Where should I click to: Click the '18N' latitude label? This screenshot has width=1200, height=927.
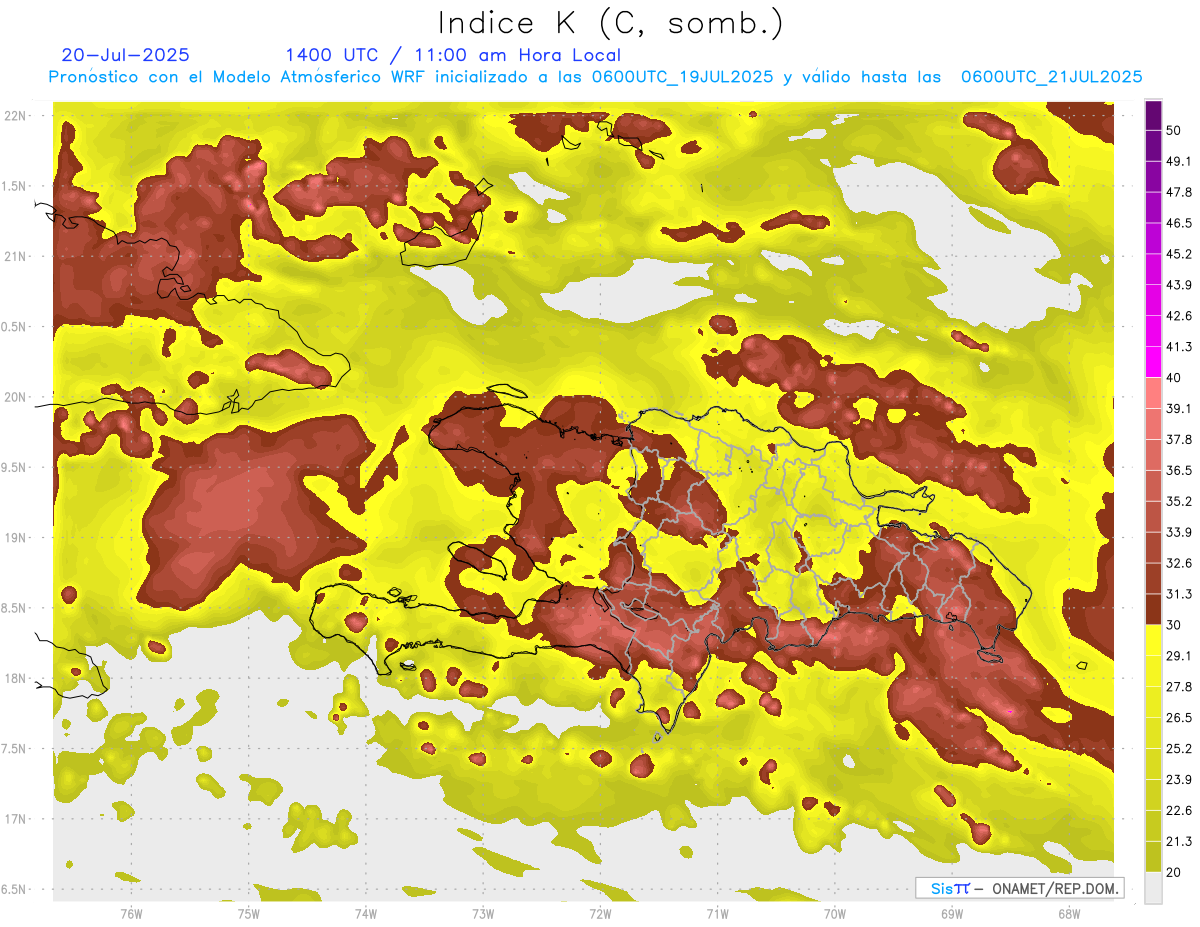[x=15, y=678]
